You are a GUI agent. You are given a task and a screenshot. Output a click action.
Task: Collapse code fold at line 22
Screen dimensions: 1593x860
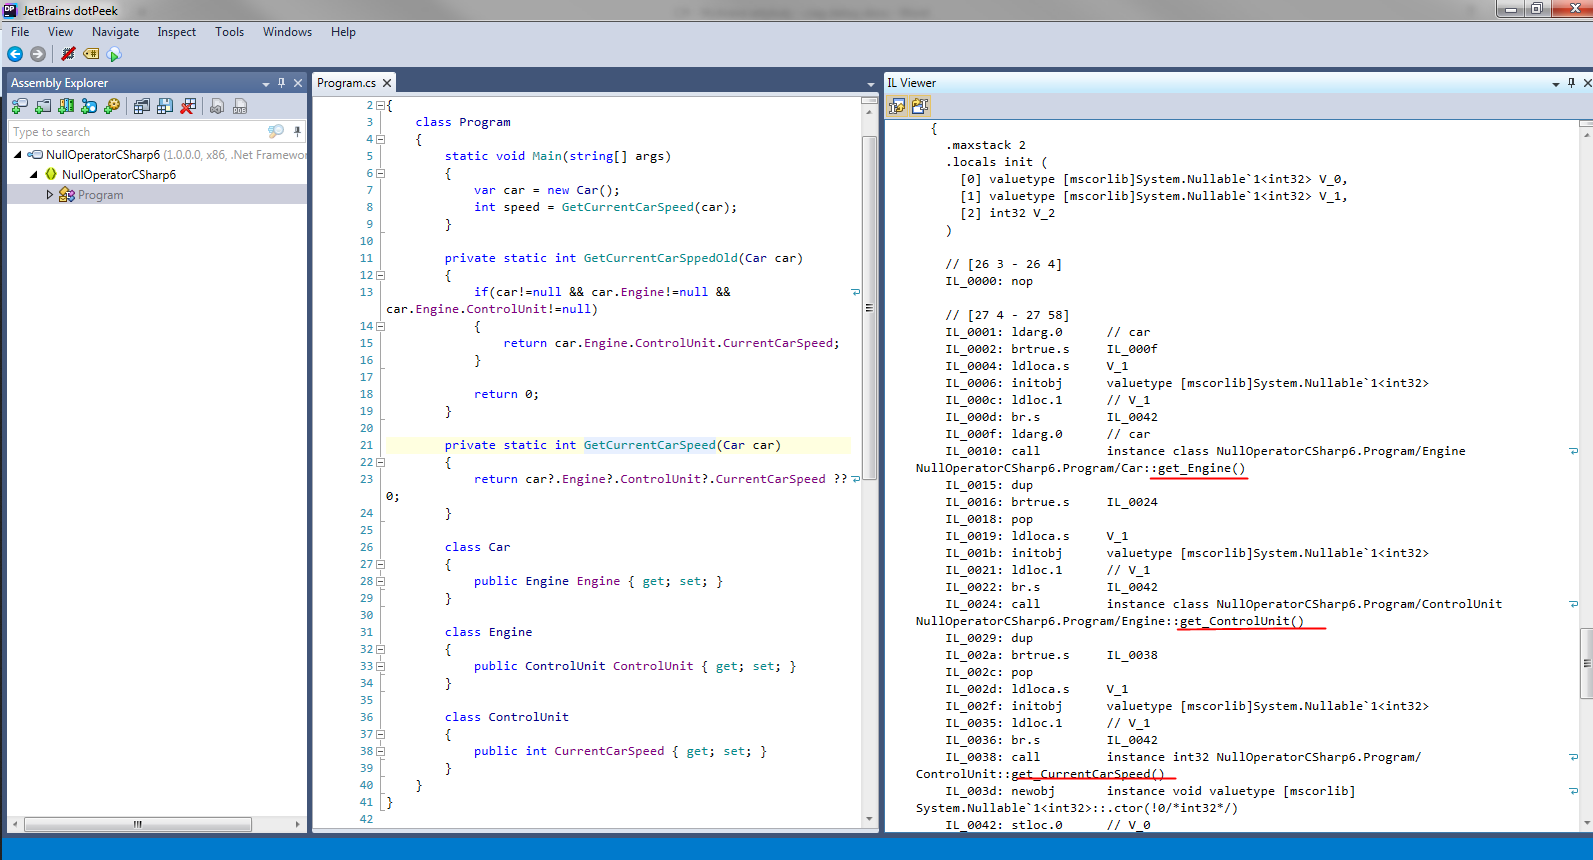click(x=380, y=462)
